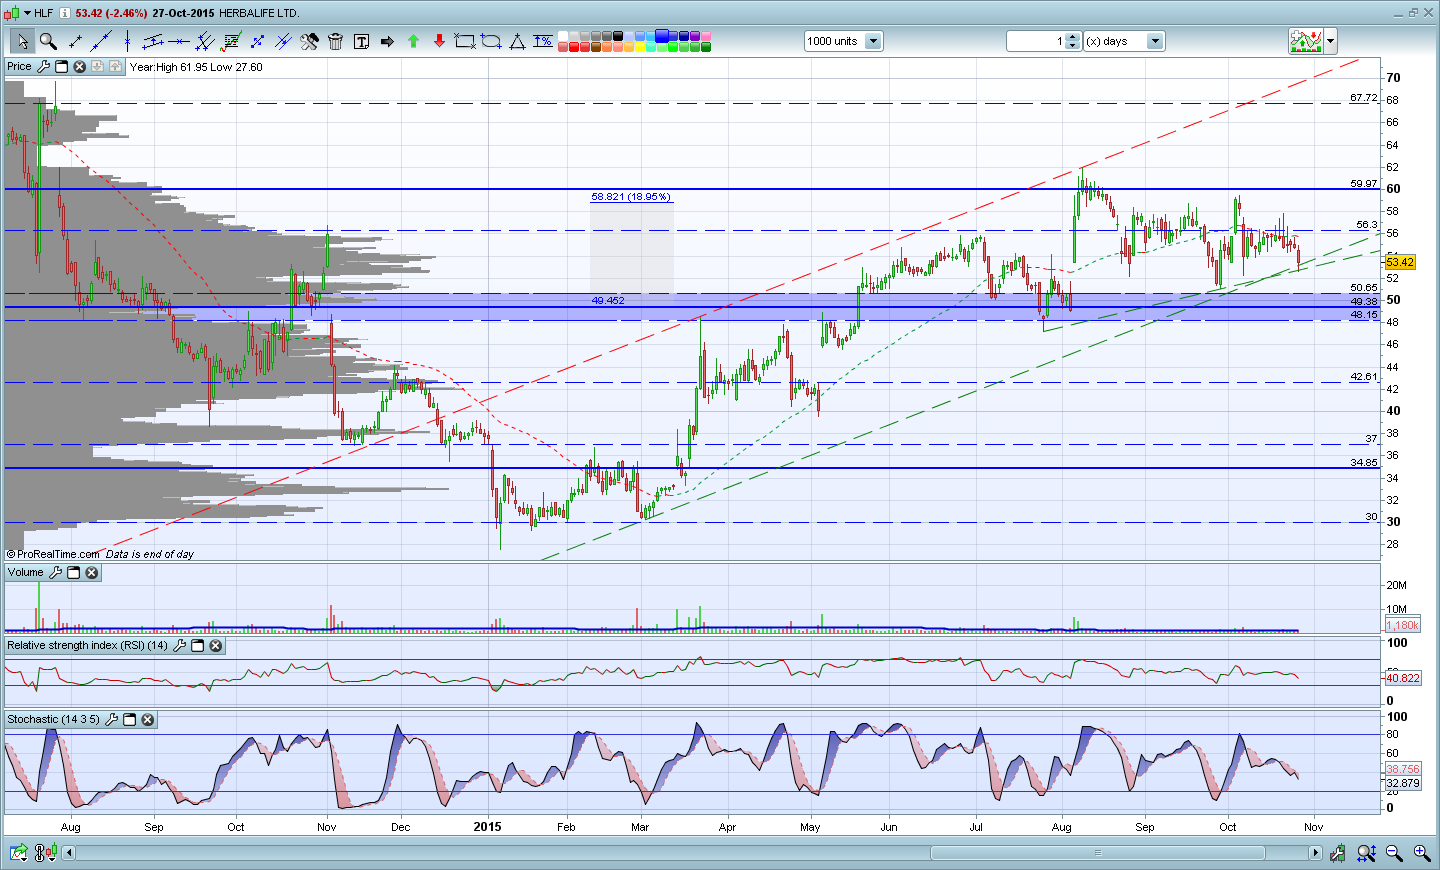
Task: Activate the magnifying glass zoom tool
Action: 48,41
